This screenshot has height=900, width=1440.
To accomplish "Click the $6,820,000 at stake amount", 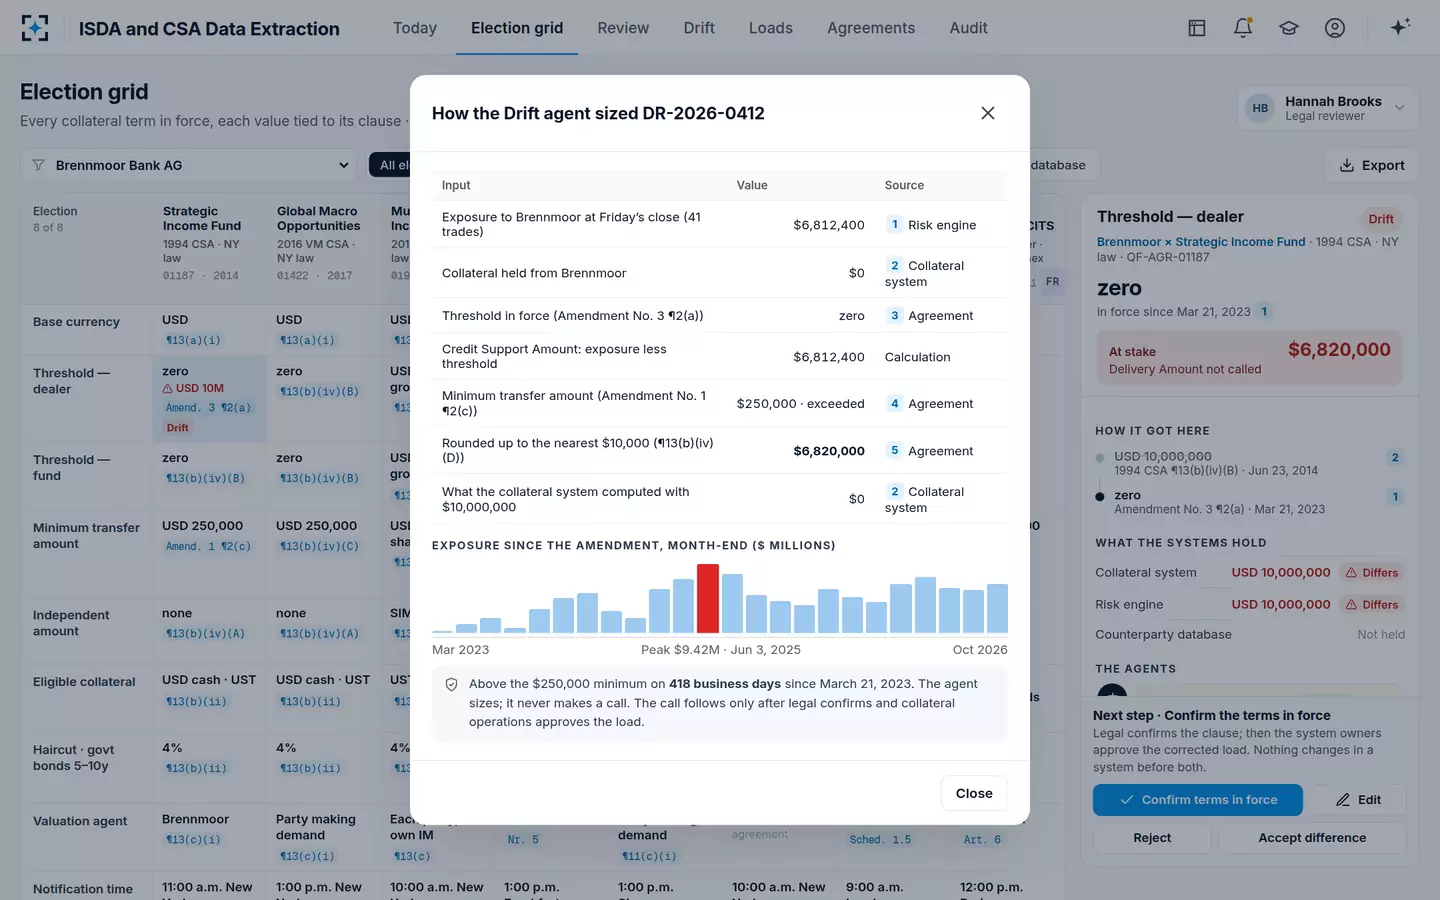I will 1339,350.
